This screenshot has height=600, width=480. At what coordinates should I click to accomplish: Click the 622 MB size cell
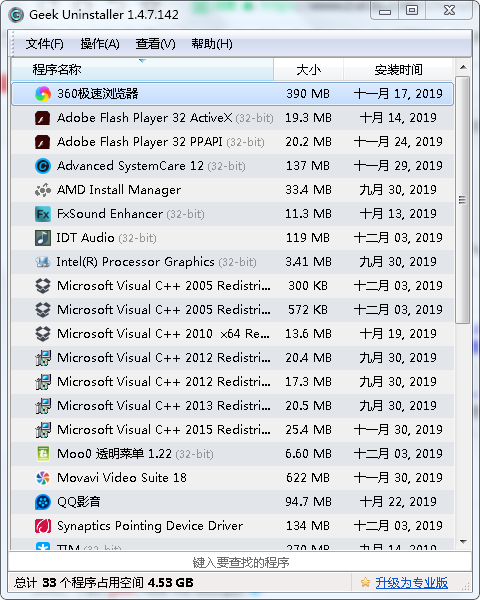point(308,478)
